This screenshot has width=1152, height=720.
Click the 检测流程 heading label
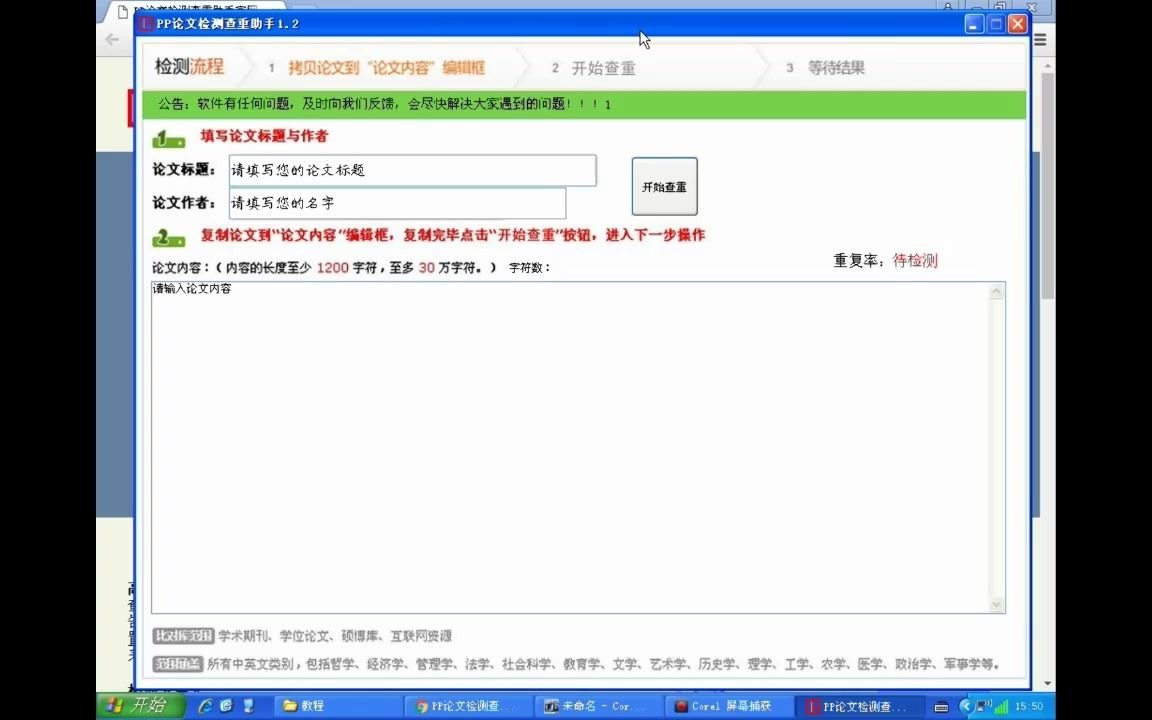[189, 66]
